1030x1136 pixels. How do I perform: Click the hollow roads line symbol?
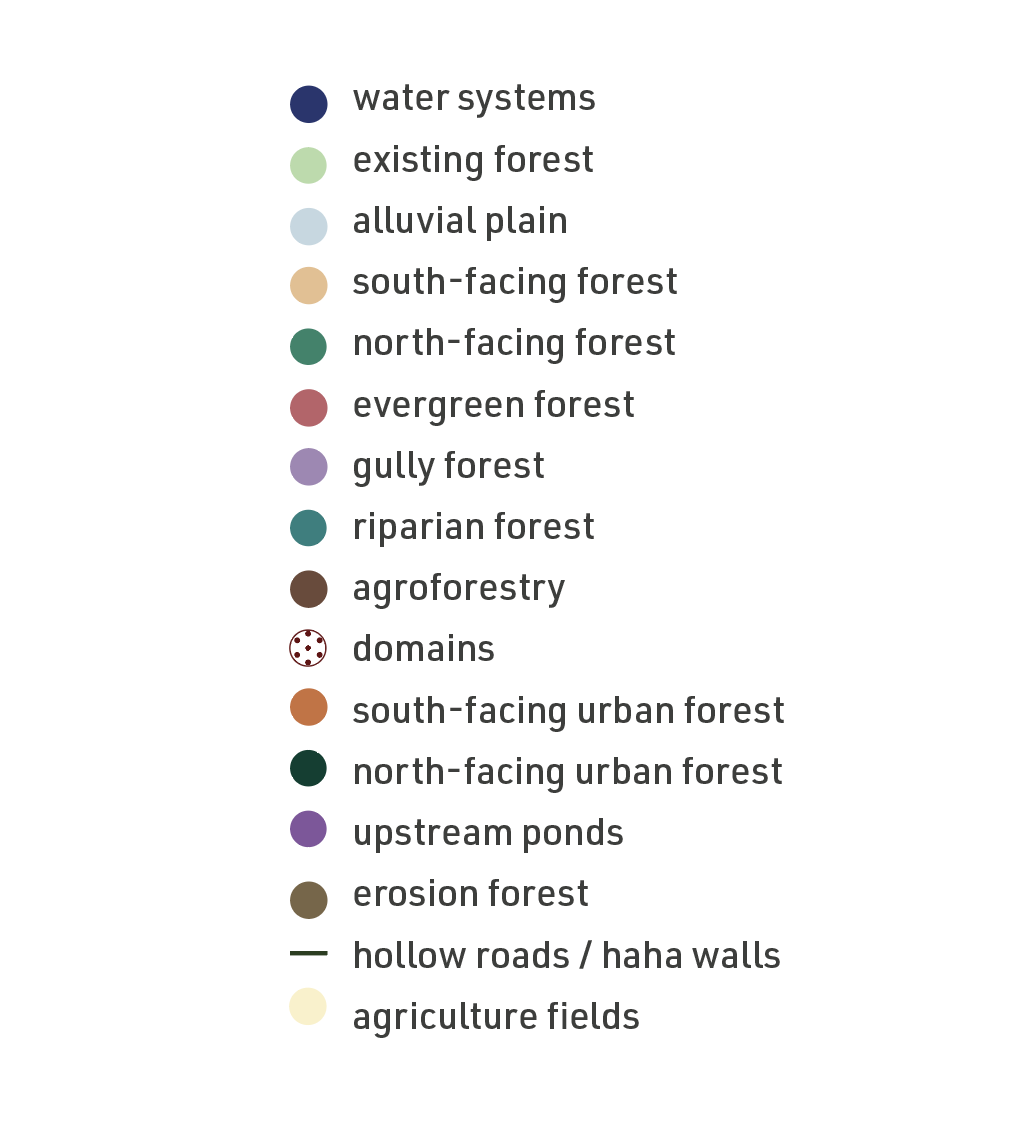[x=309, y=953]
